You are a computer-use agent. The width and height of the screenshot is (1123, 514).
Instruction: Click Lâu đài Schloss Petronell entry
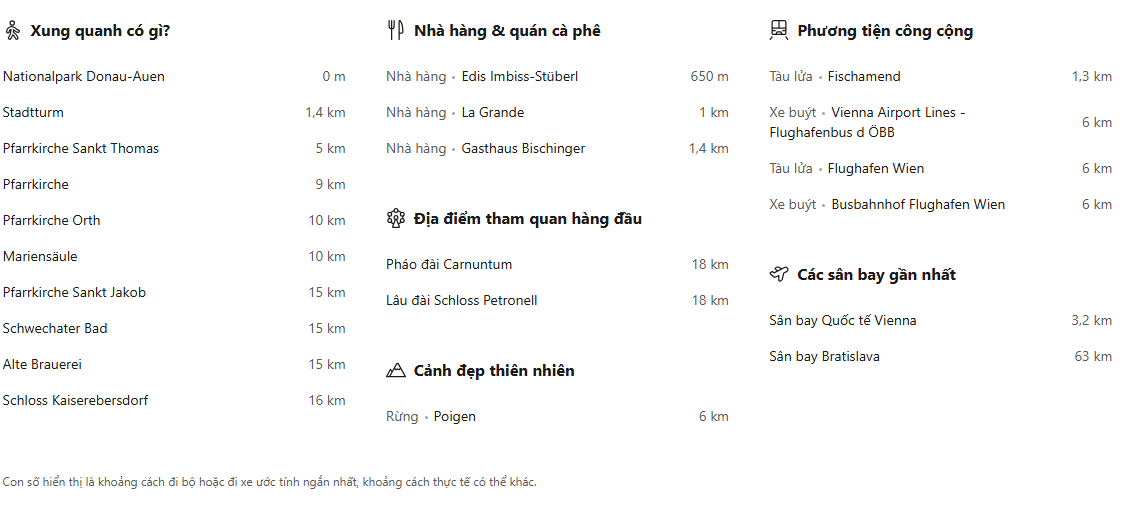[x=461, y=301]
